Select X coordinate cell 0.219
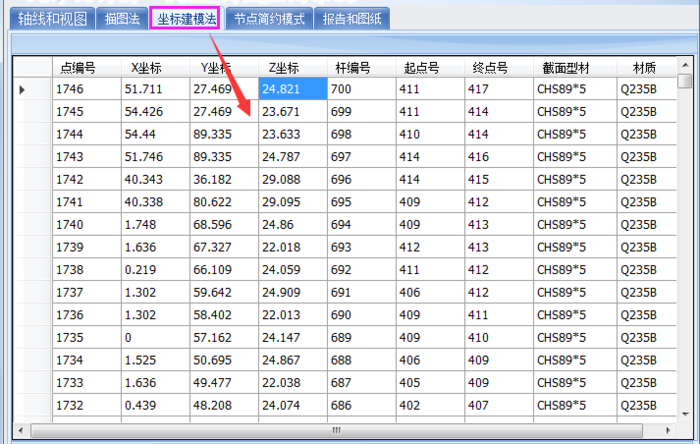Image resolution: width=700 pixels, height=444 pixels. point(156,270)
